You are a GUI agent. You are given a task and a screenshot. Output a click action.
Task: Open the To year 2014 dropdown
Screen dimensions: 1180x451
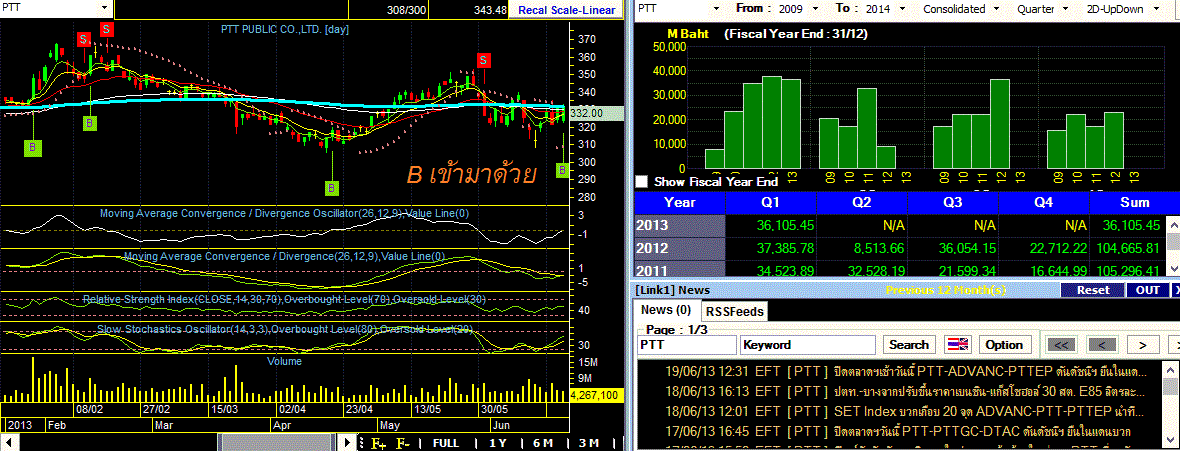click(903, 9)
